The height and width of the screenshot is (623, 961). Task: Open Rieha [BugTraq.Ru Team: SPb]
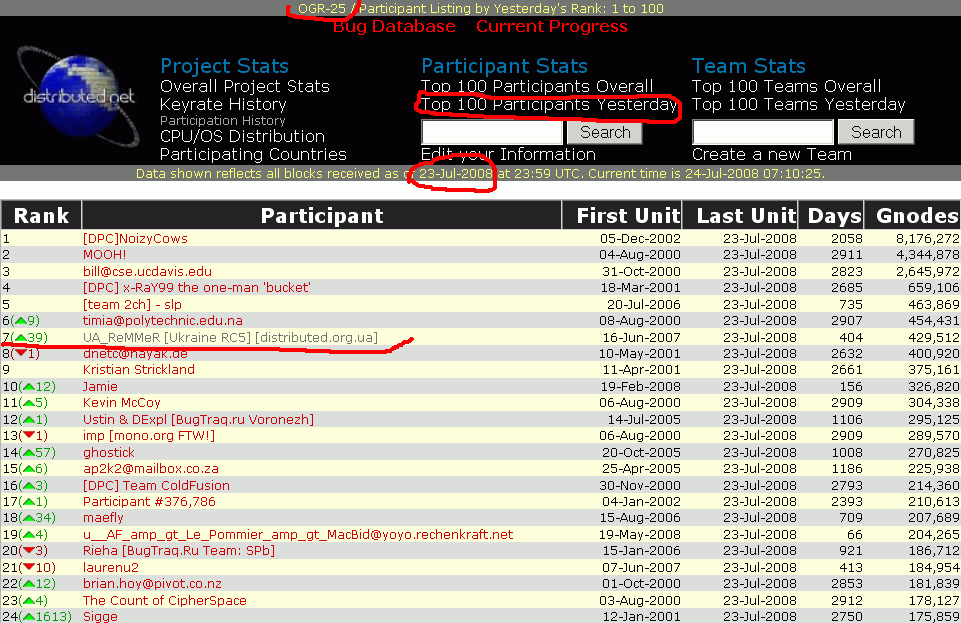point(178,551)
